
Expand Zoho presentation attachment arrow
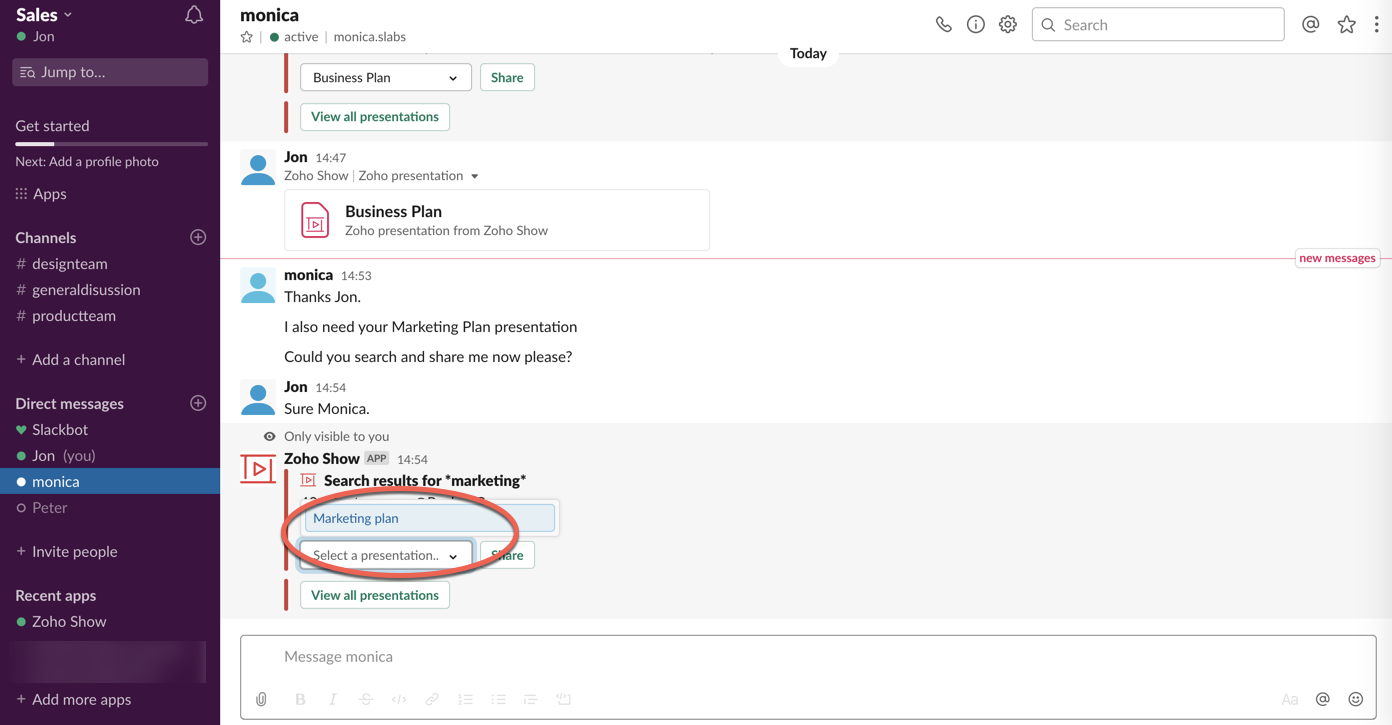click(x=475, y=176)
